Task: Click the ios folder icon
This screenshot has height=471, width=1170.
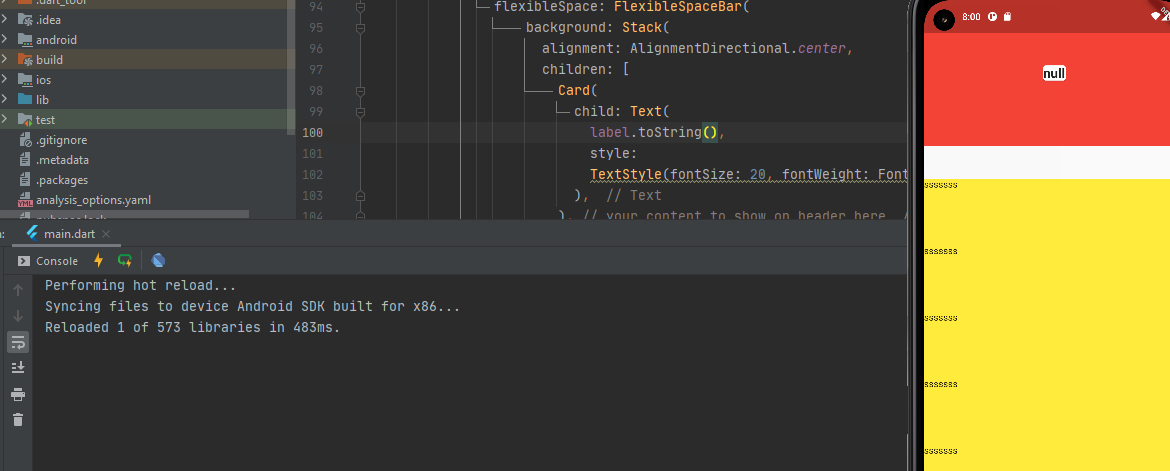Action: tap(25, 80)
